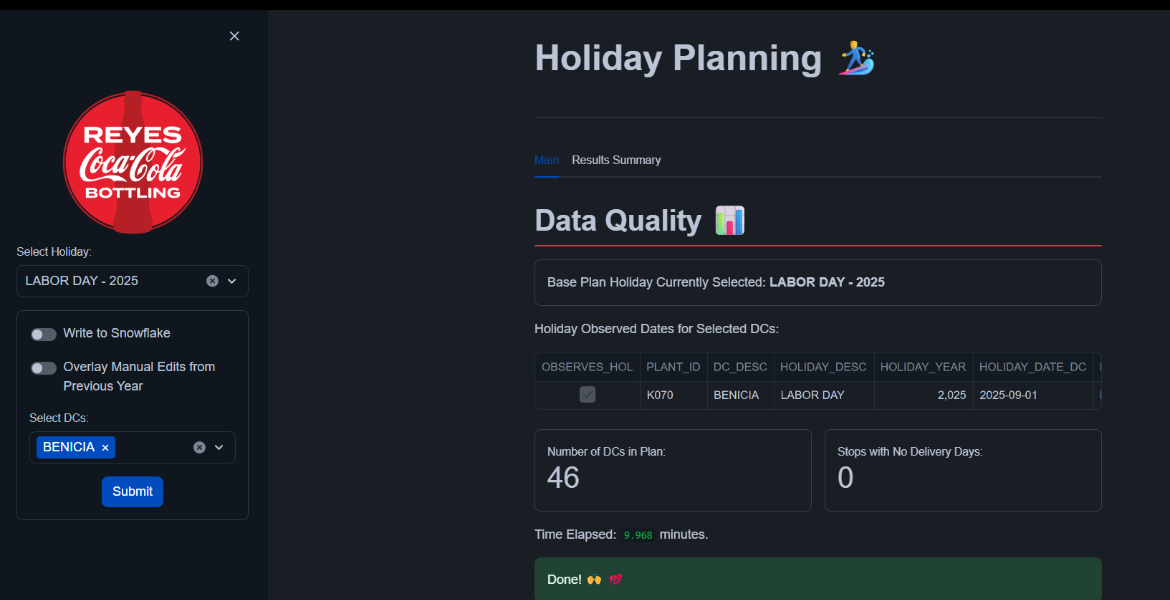Toggle the Write to Snowflake switch

click(44, 334)
